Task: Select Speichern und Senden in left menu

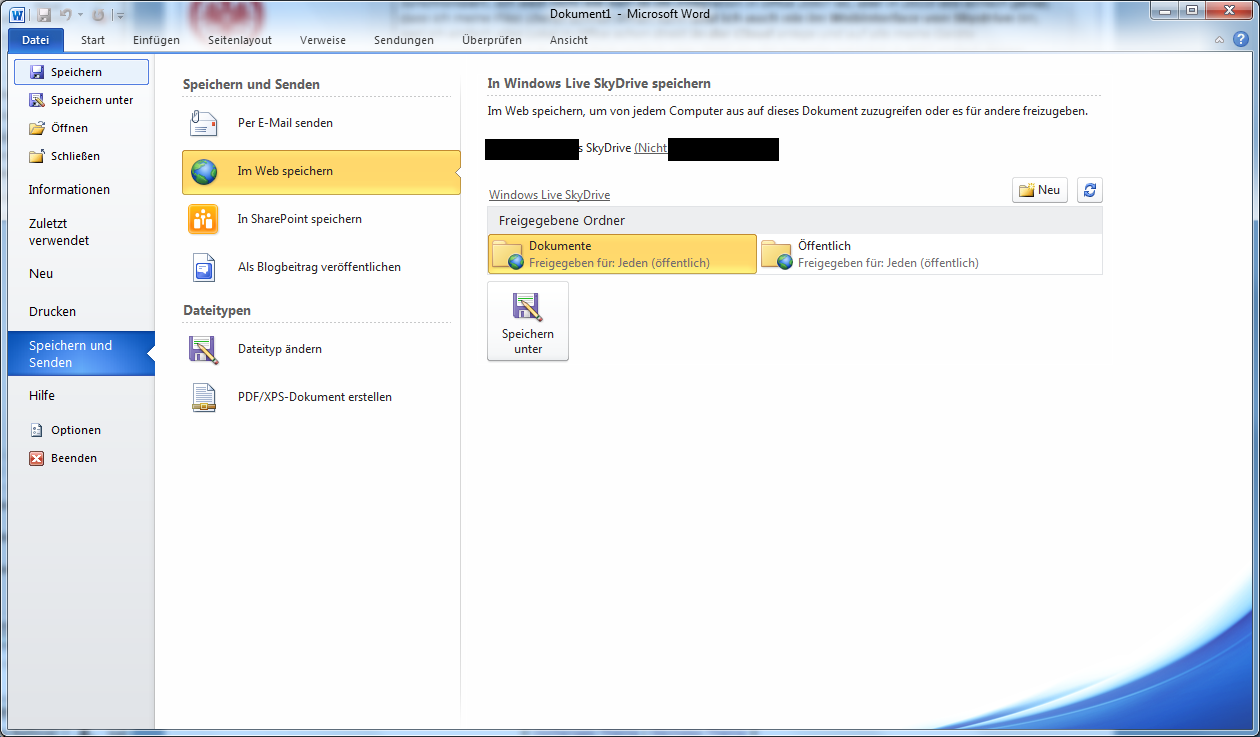Action: click(81, 354)
